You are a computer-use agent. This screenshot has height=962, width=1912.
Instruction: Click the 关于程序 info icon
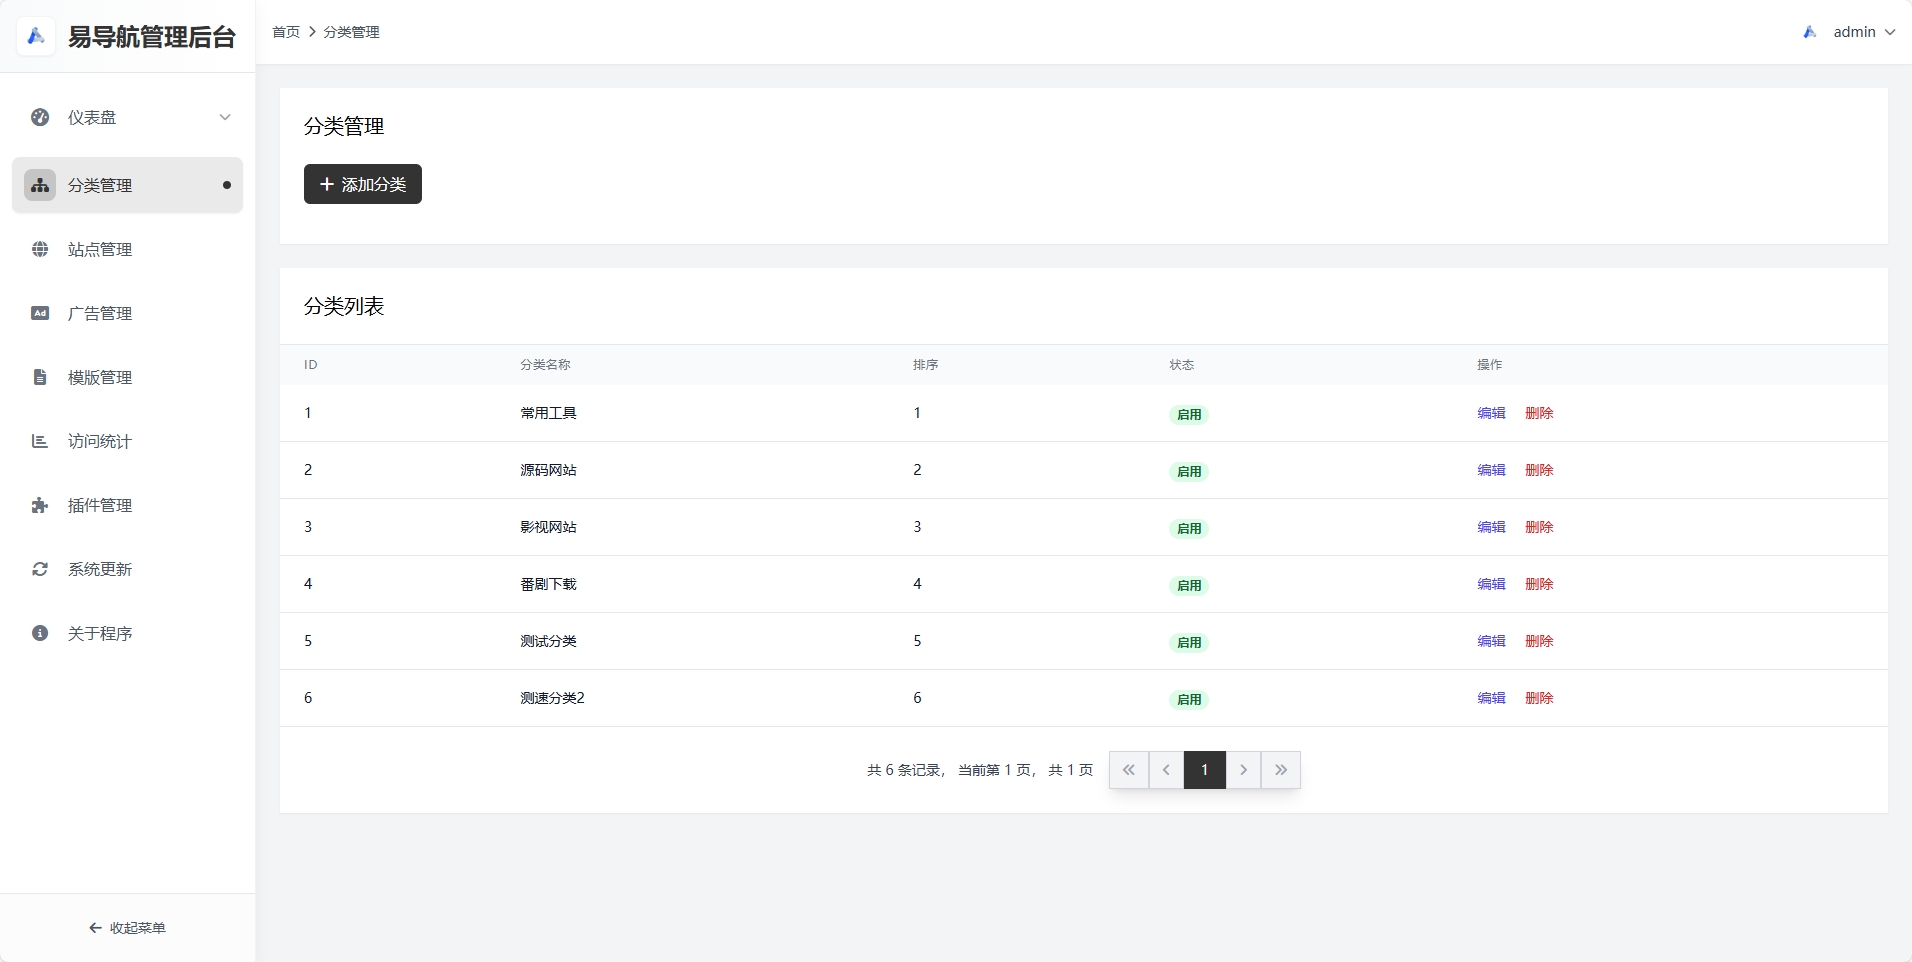pyautogui.click(x=39, y=633)
